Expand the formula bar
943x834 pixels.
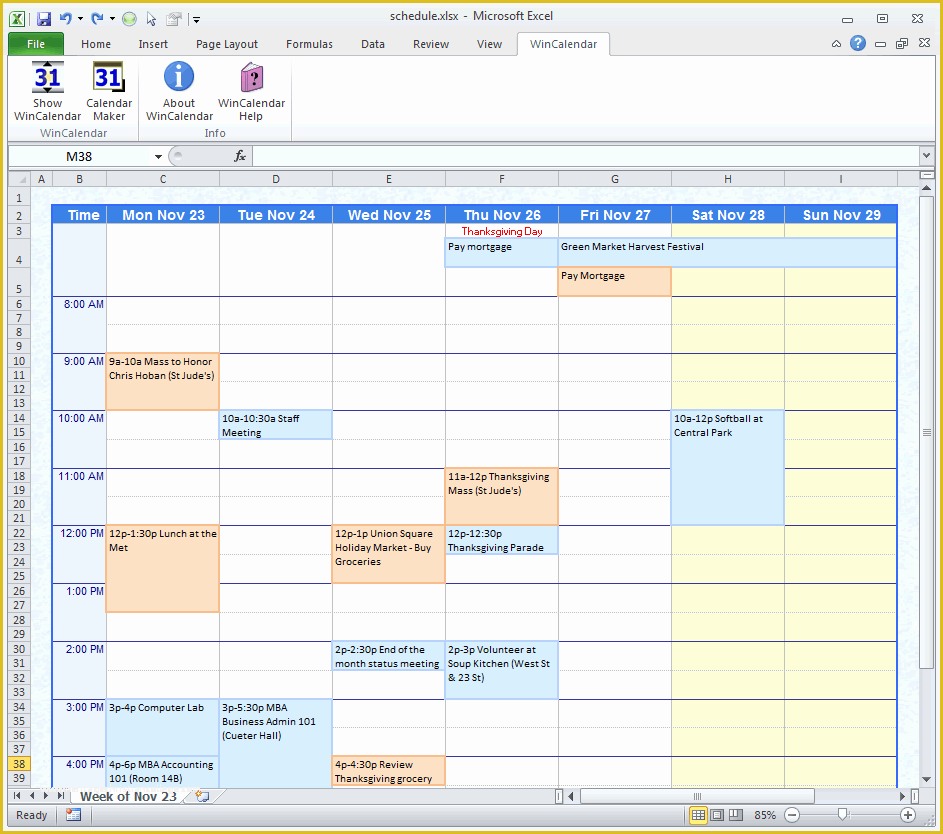coord(926,156)
